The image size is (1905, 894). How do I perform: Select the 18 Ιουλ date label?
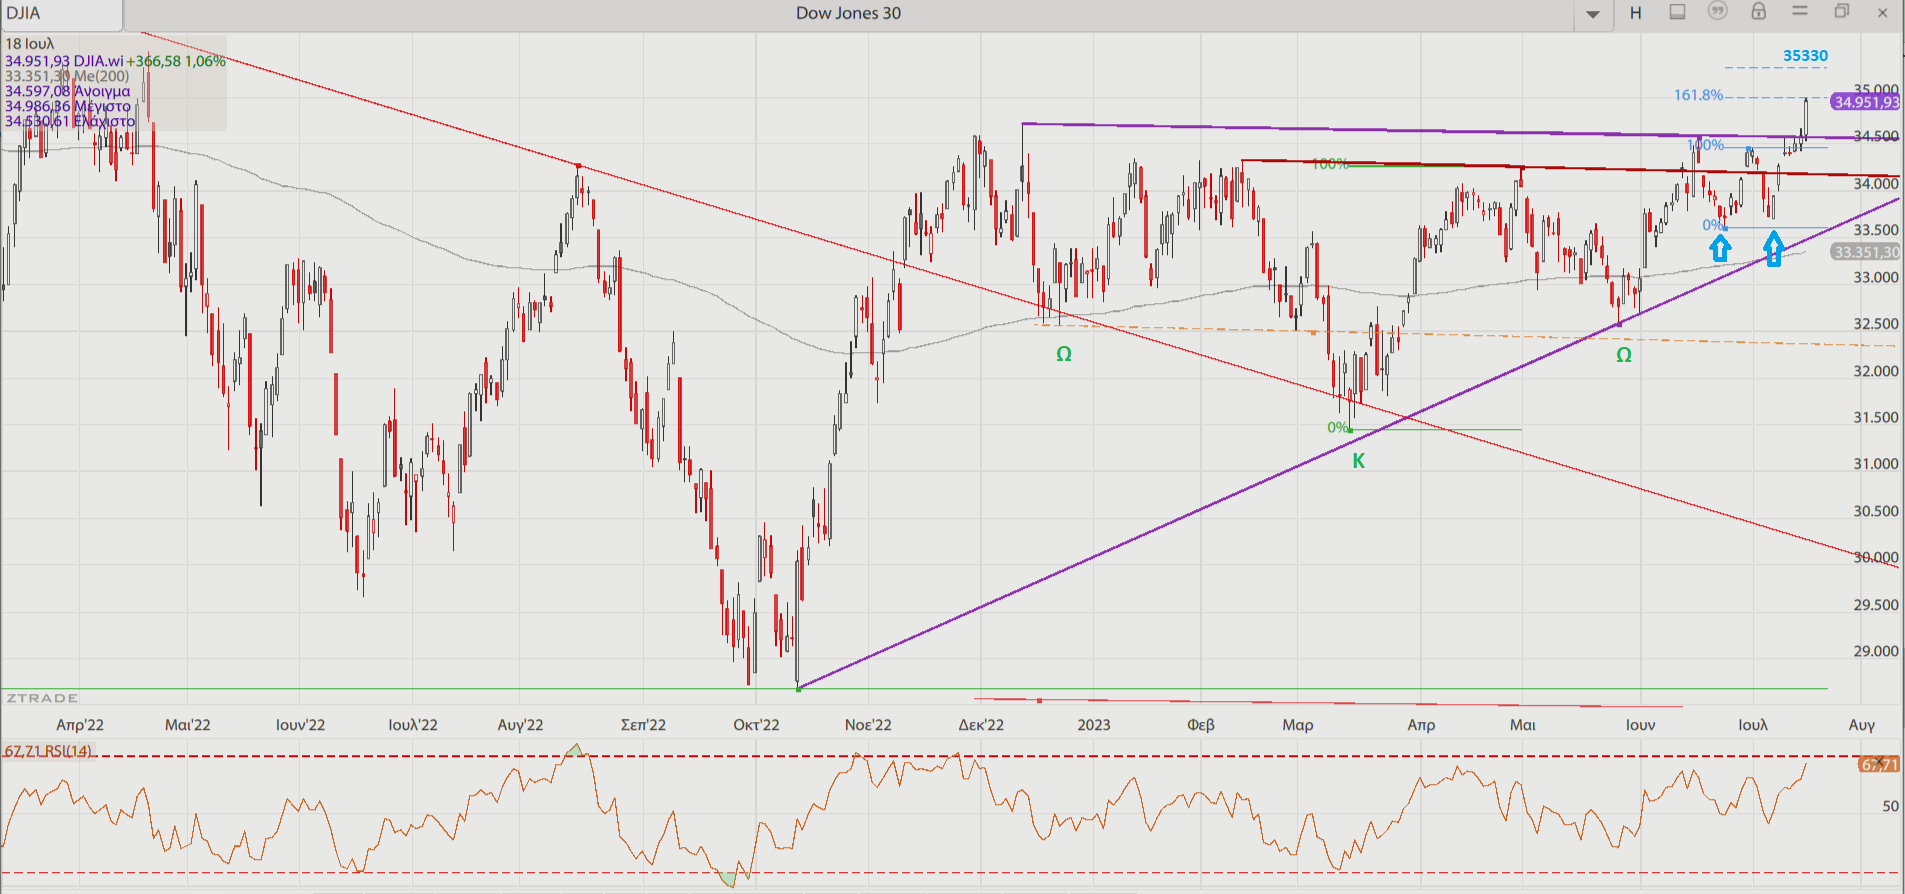(30, 44)
